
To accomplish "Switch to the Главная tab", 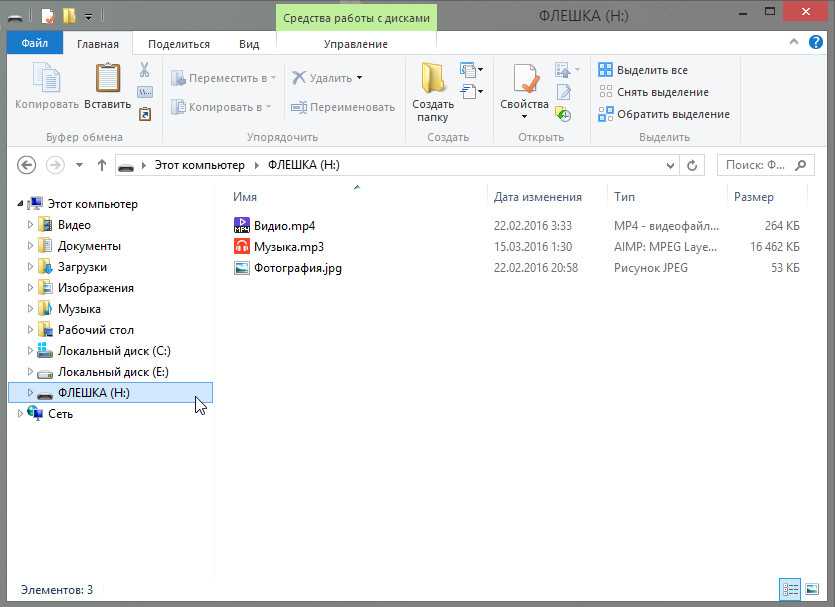I will point(98,44).
